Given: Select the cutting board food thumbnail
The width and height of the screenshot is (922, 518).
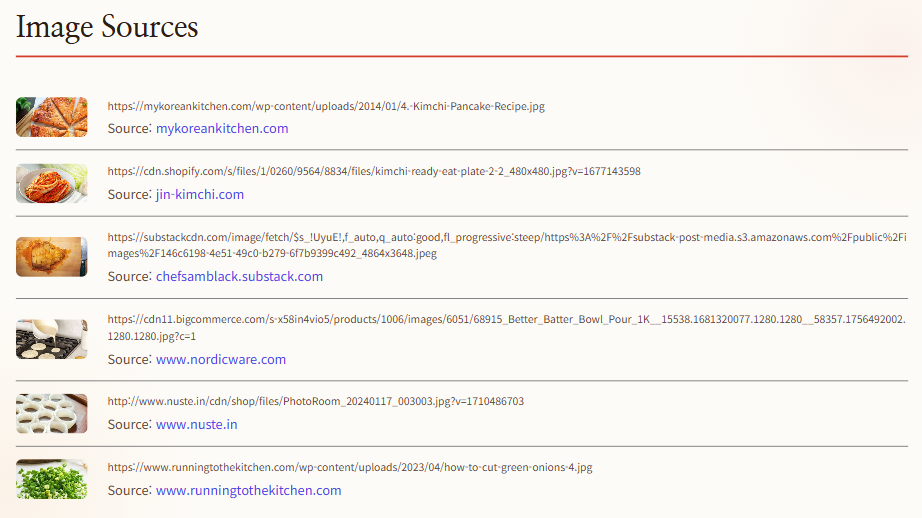Looking at the screenshot, I should click(52, 257).
